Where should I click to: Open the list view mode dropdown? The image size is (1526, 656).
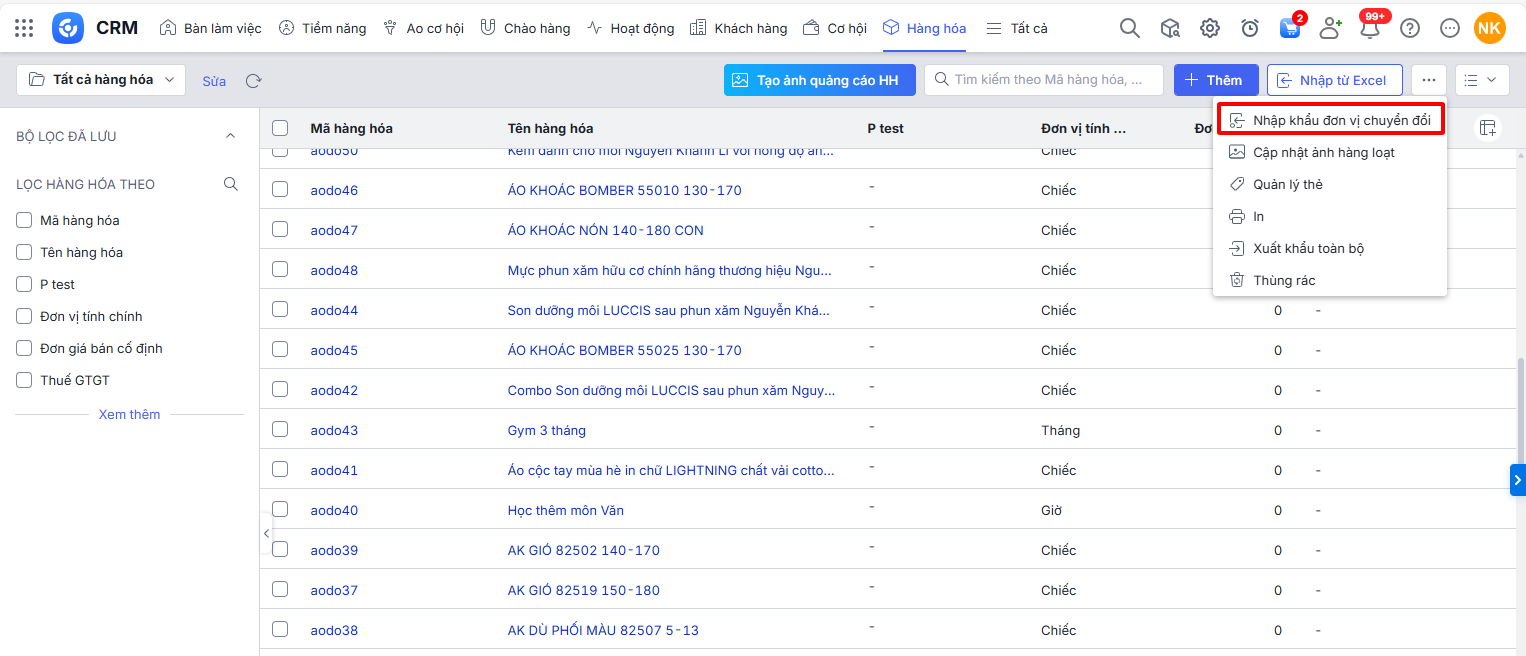click(x=1482, y=80)
